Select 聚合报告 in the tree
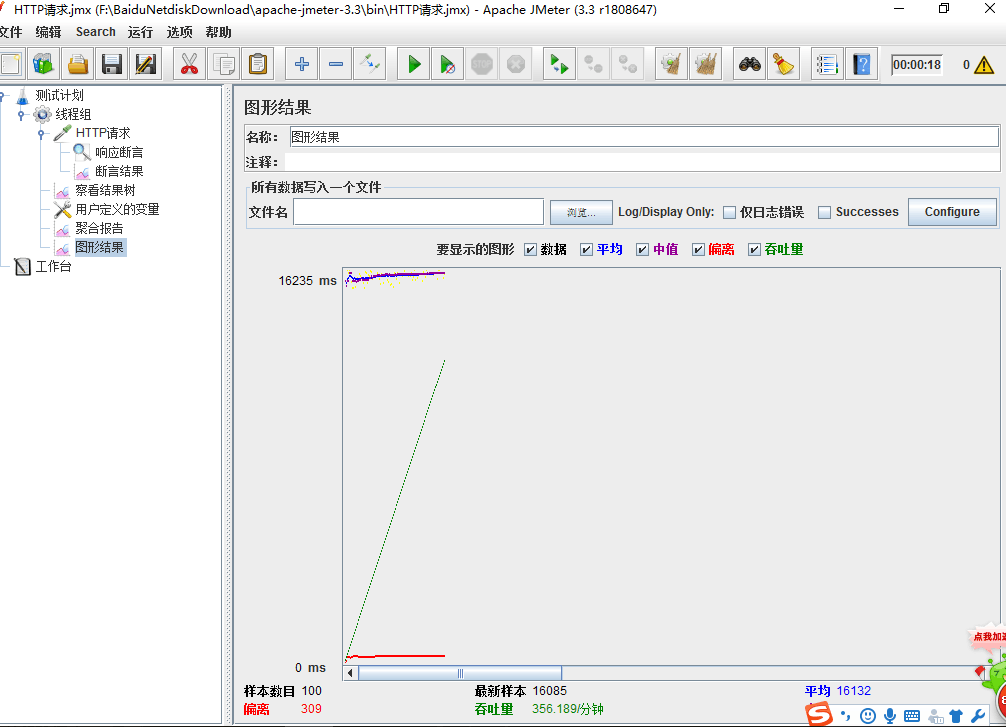The height and width of the screenshot is (727, 1006). click(x=99, y=228)
